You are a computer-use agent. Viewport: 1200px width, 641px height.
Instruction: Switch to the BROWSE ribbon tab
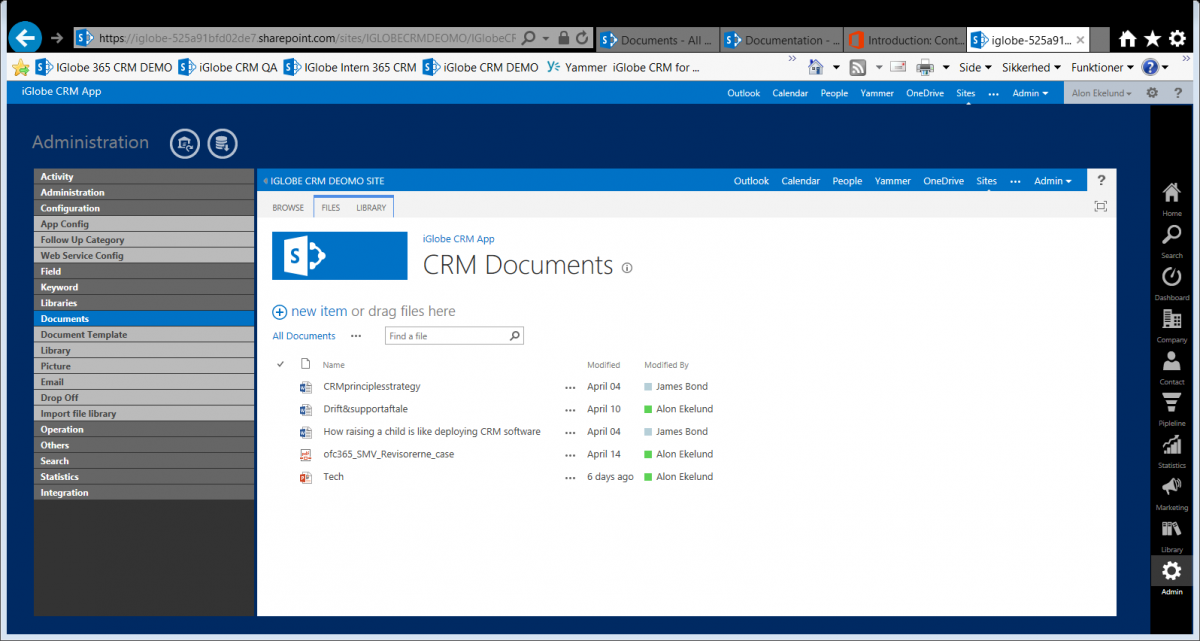tap(288, 208)
